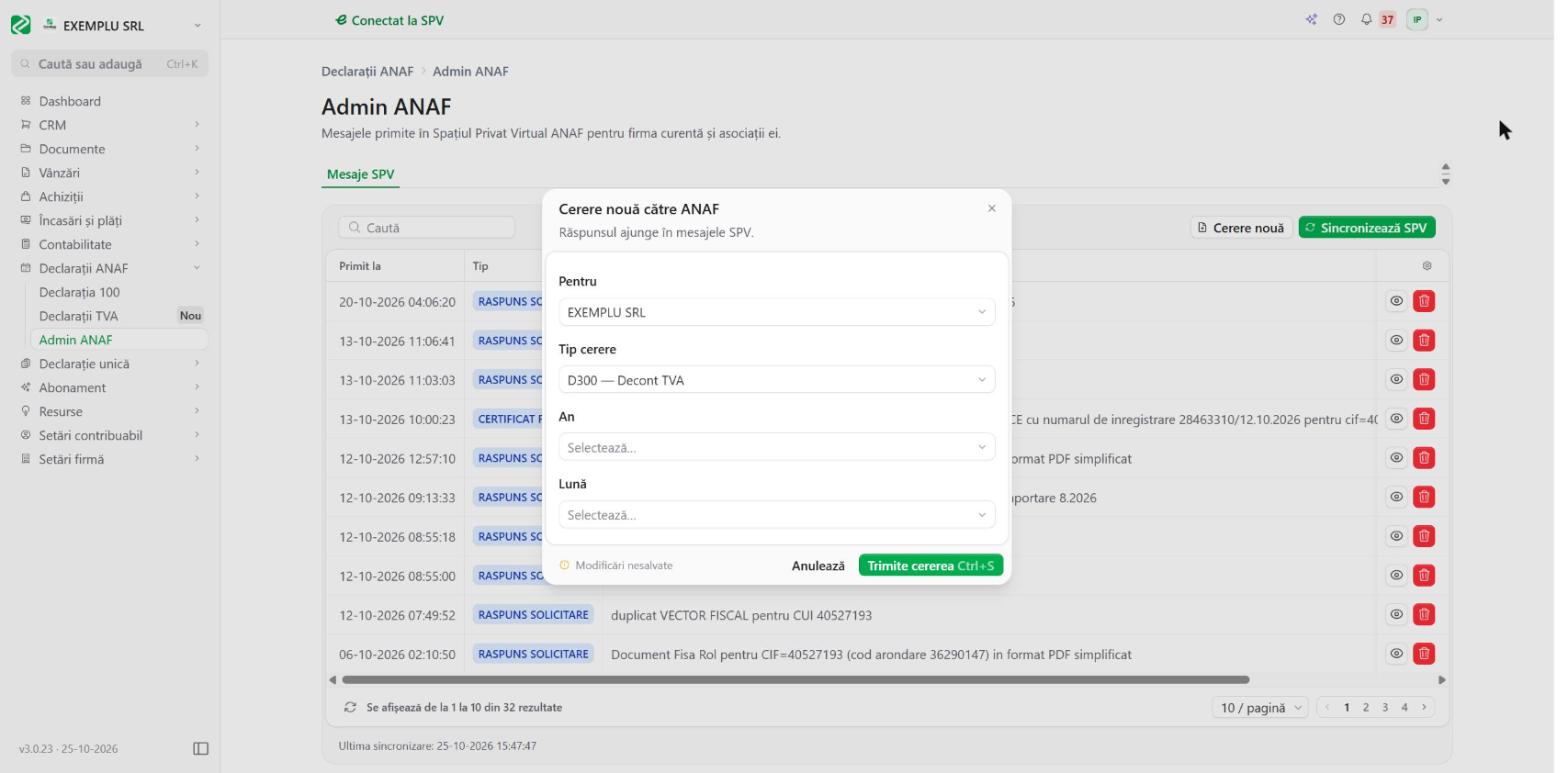The height and width of the screenshot is (773, 1568).
Task: Delete the message received 12-10-2026 12:57:10
Action: tap(1424, 458)
